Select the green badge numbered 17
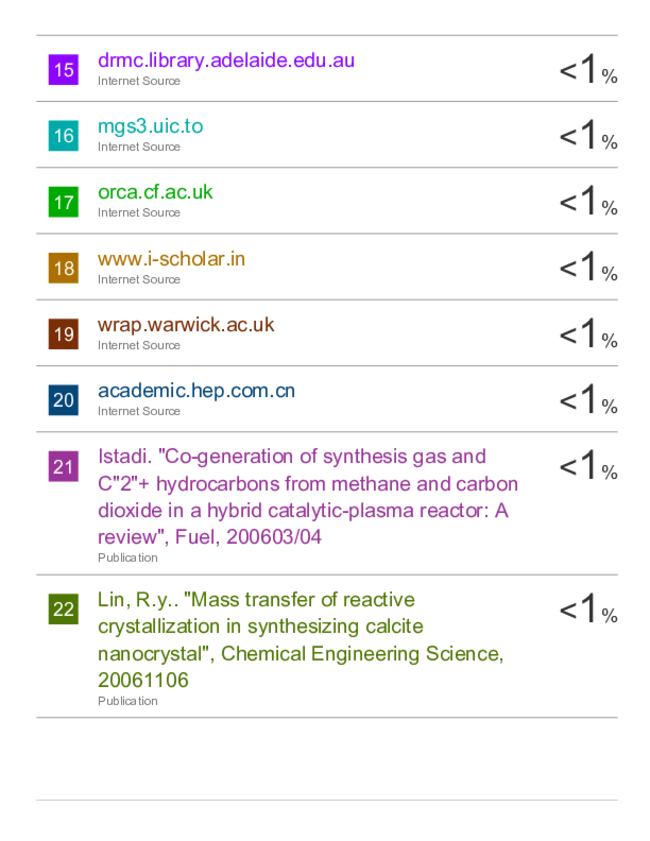 pos(63,202)
